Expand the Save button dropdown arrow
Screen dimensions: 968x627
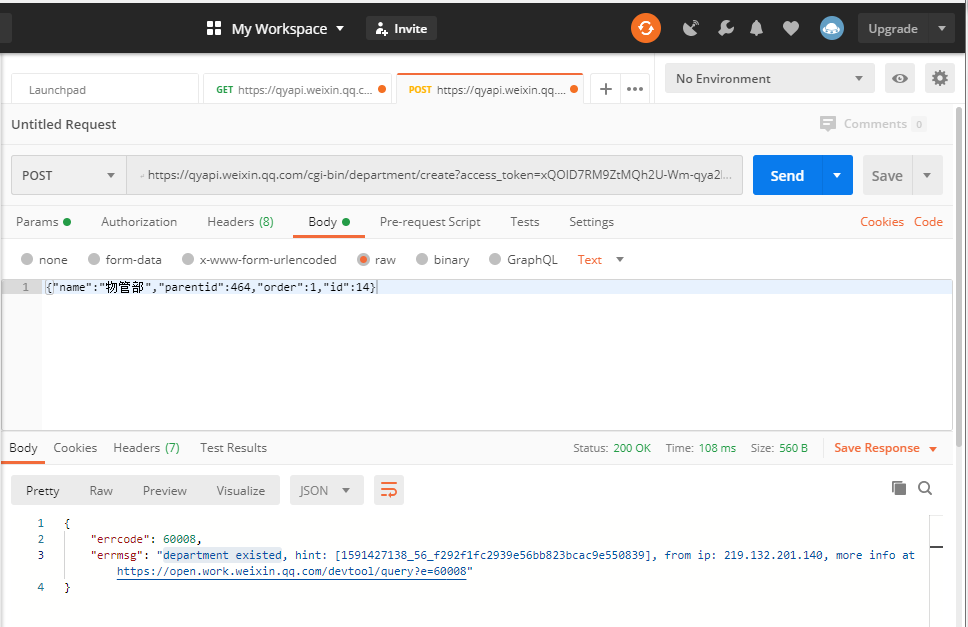[x=927, y=175]
